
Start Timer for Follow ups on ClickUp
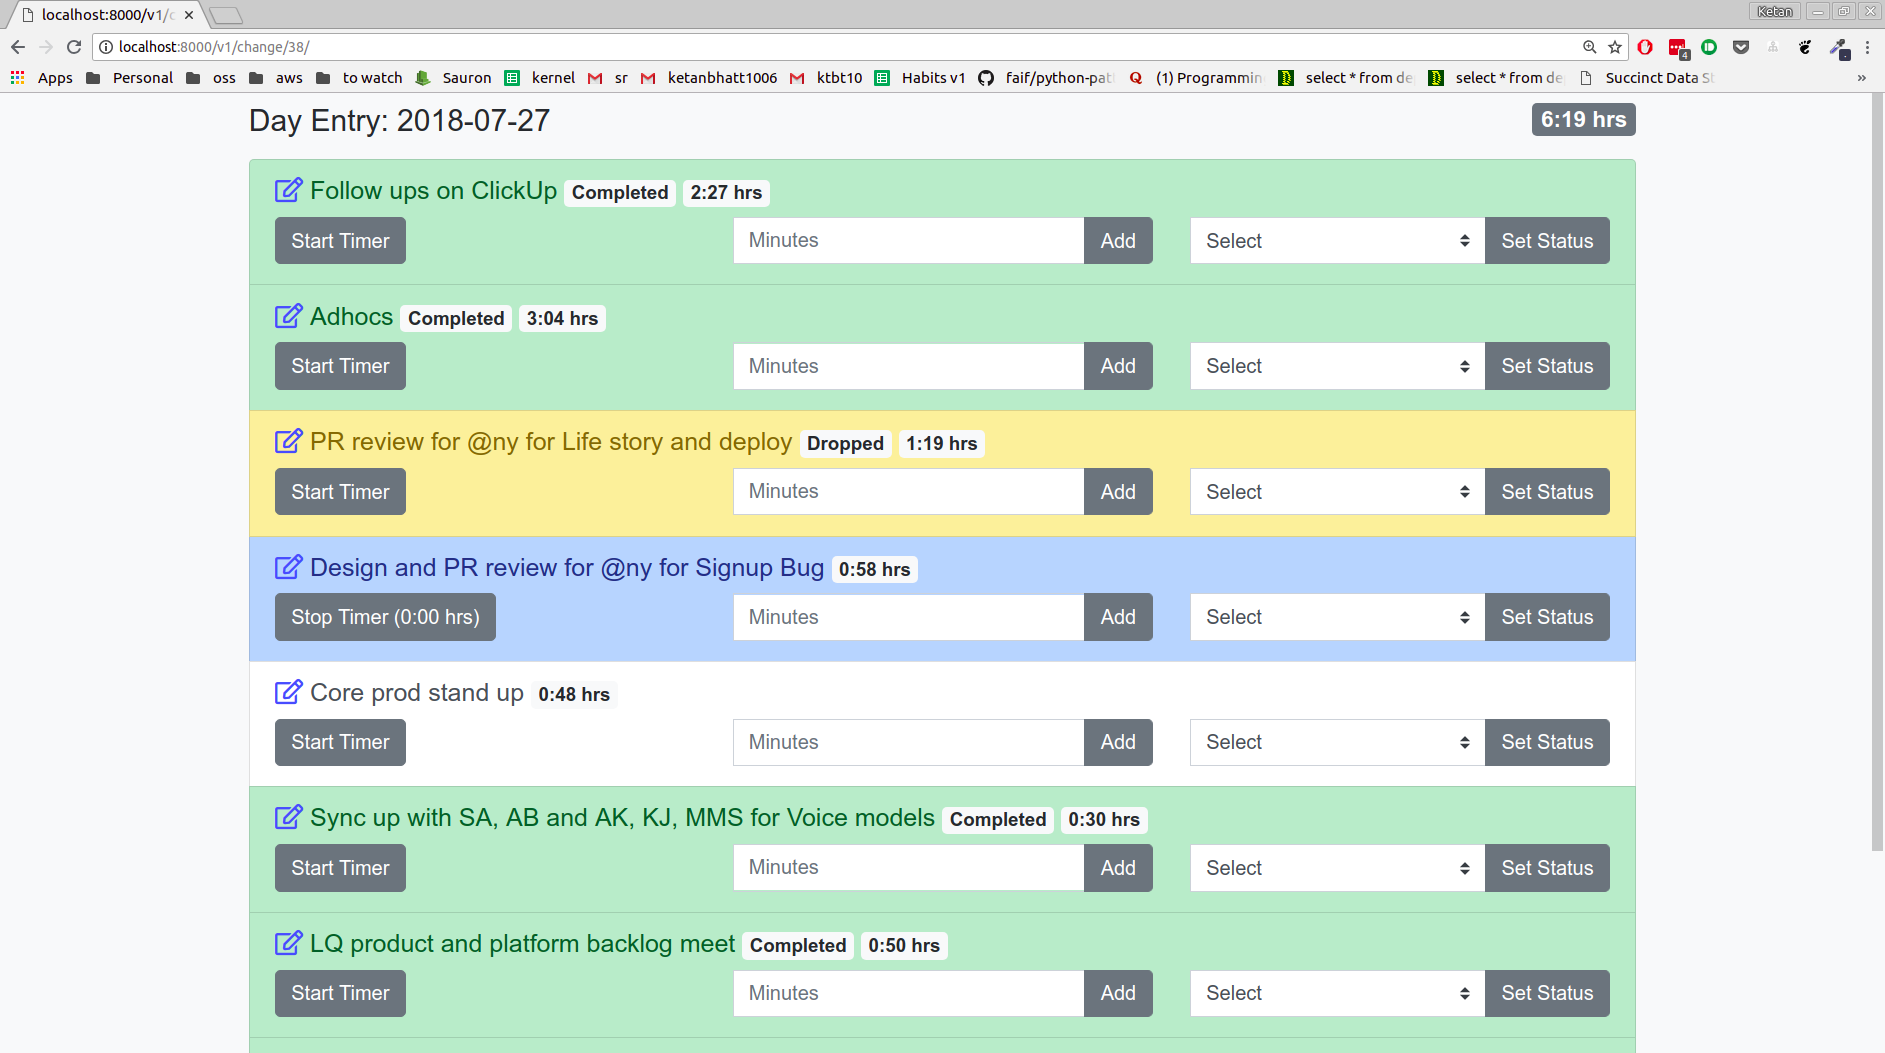pyautogui.click(x=340, y=241)
